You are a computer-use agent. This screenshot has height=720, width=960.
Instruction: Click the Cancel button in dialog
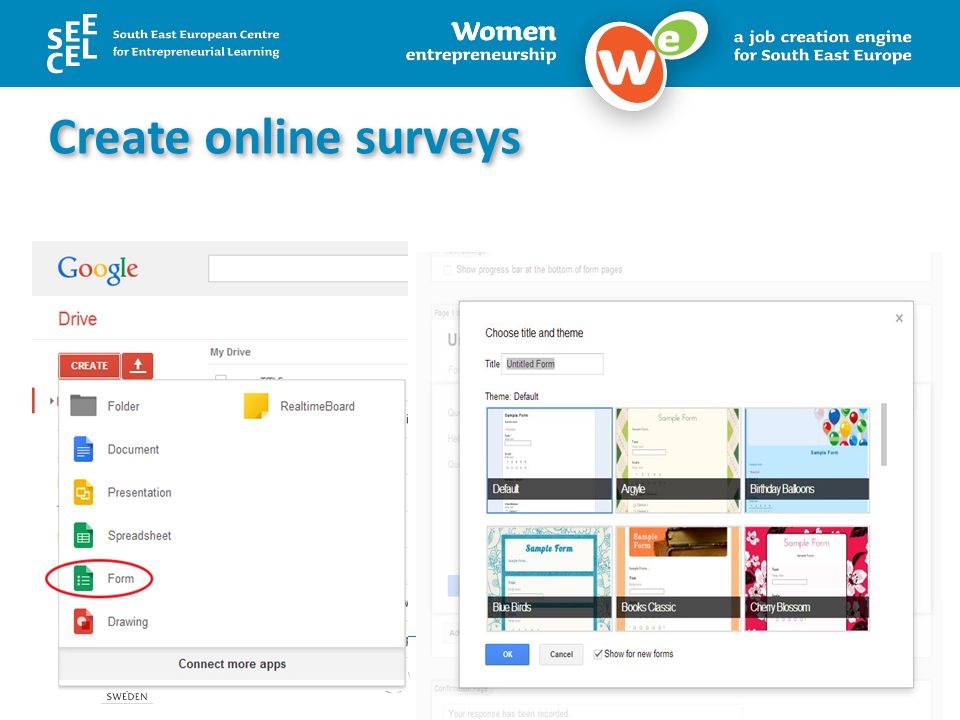tap(561, 654)
